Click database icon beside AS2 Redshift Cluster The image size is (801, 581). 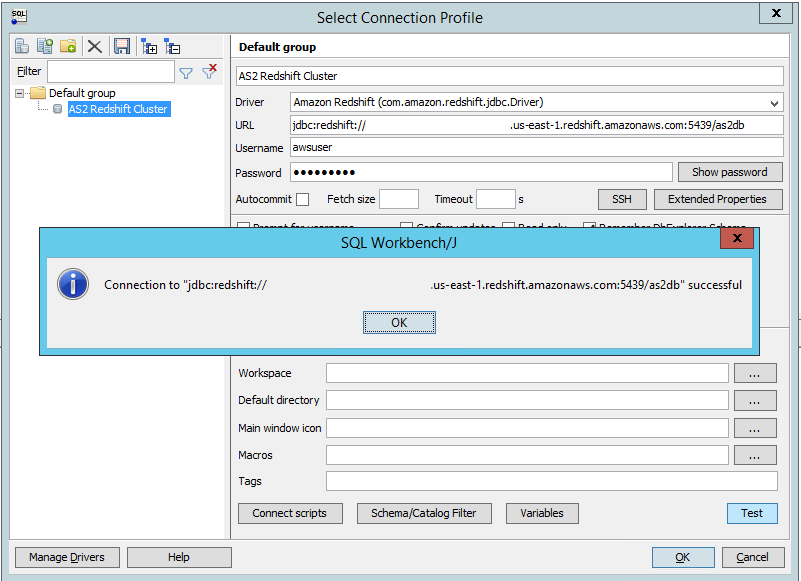tap(58, 109)
